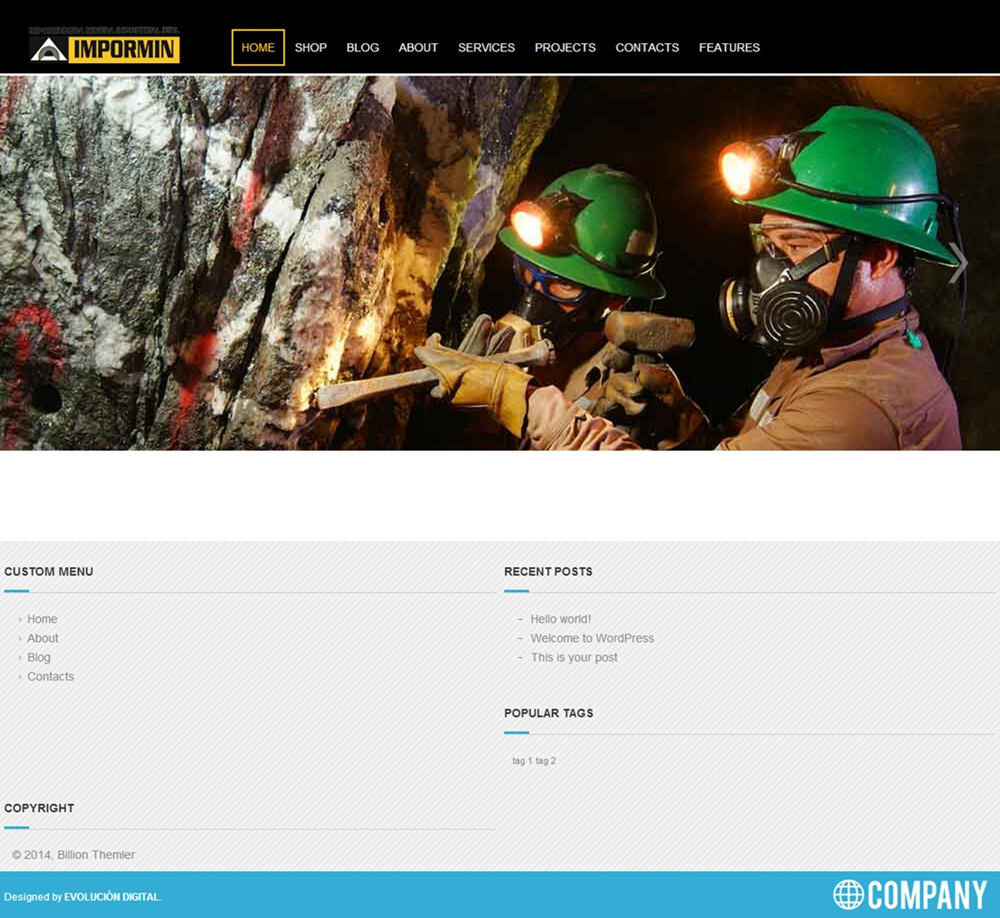1000x918 pixels.
Task: Go to previous slide with left arrow
Action: point(40,263)
